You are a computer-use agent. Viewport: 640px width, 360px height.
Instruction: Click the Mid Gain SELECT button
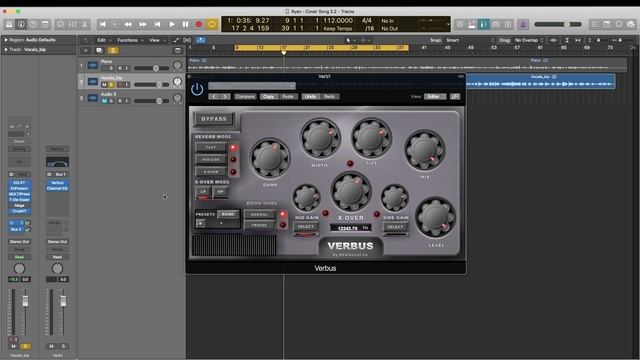click(x=306, y=227)
